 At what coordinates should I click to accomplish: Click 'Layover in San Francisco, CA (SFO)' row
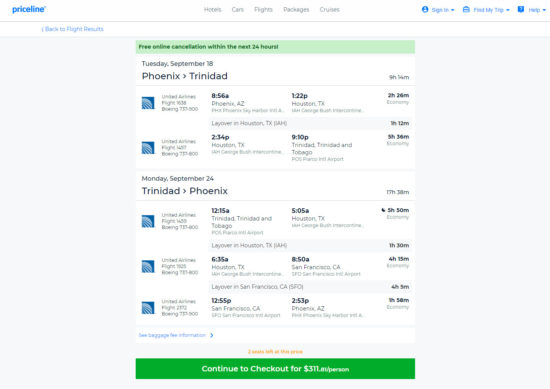[310, 287]
